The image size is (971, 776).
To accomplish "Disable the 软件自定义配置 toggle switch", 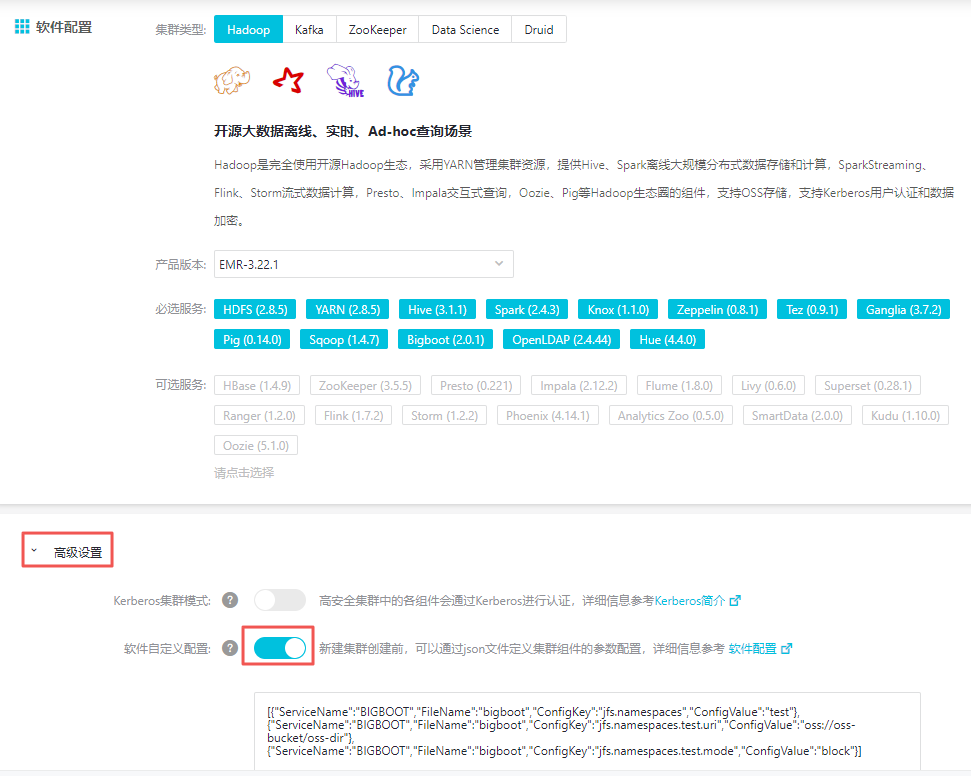I will (277, 648).
